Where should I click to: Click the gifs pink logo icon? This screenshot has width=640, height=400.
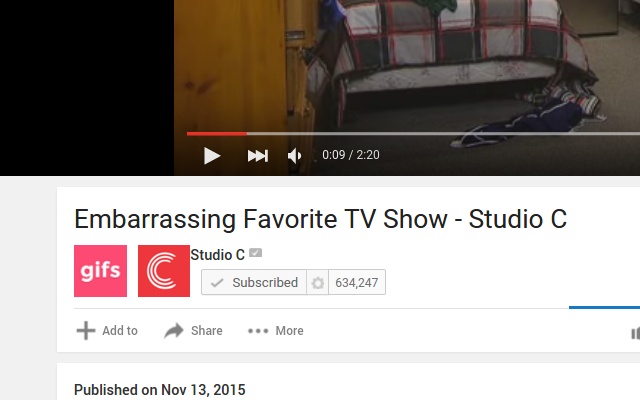coord(100,271)
